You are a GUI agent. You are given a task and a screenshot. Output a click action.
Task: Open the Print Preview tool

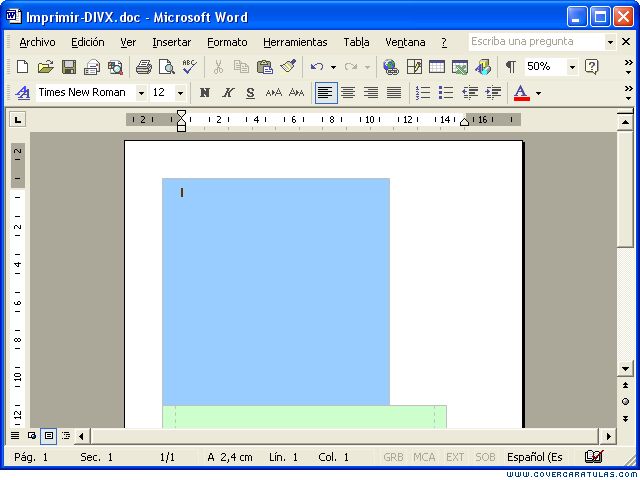click(x=167, y=67)
